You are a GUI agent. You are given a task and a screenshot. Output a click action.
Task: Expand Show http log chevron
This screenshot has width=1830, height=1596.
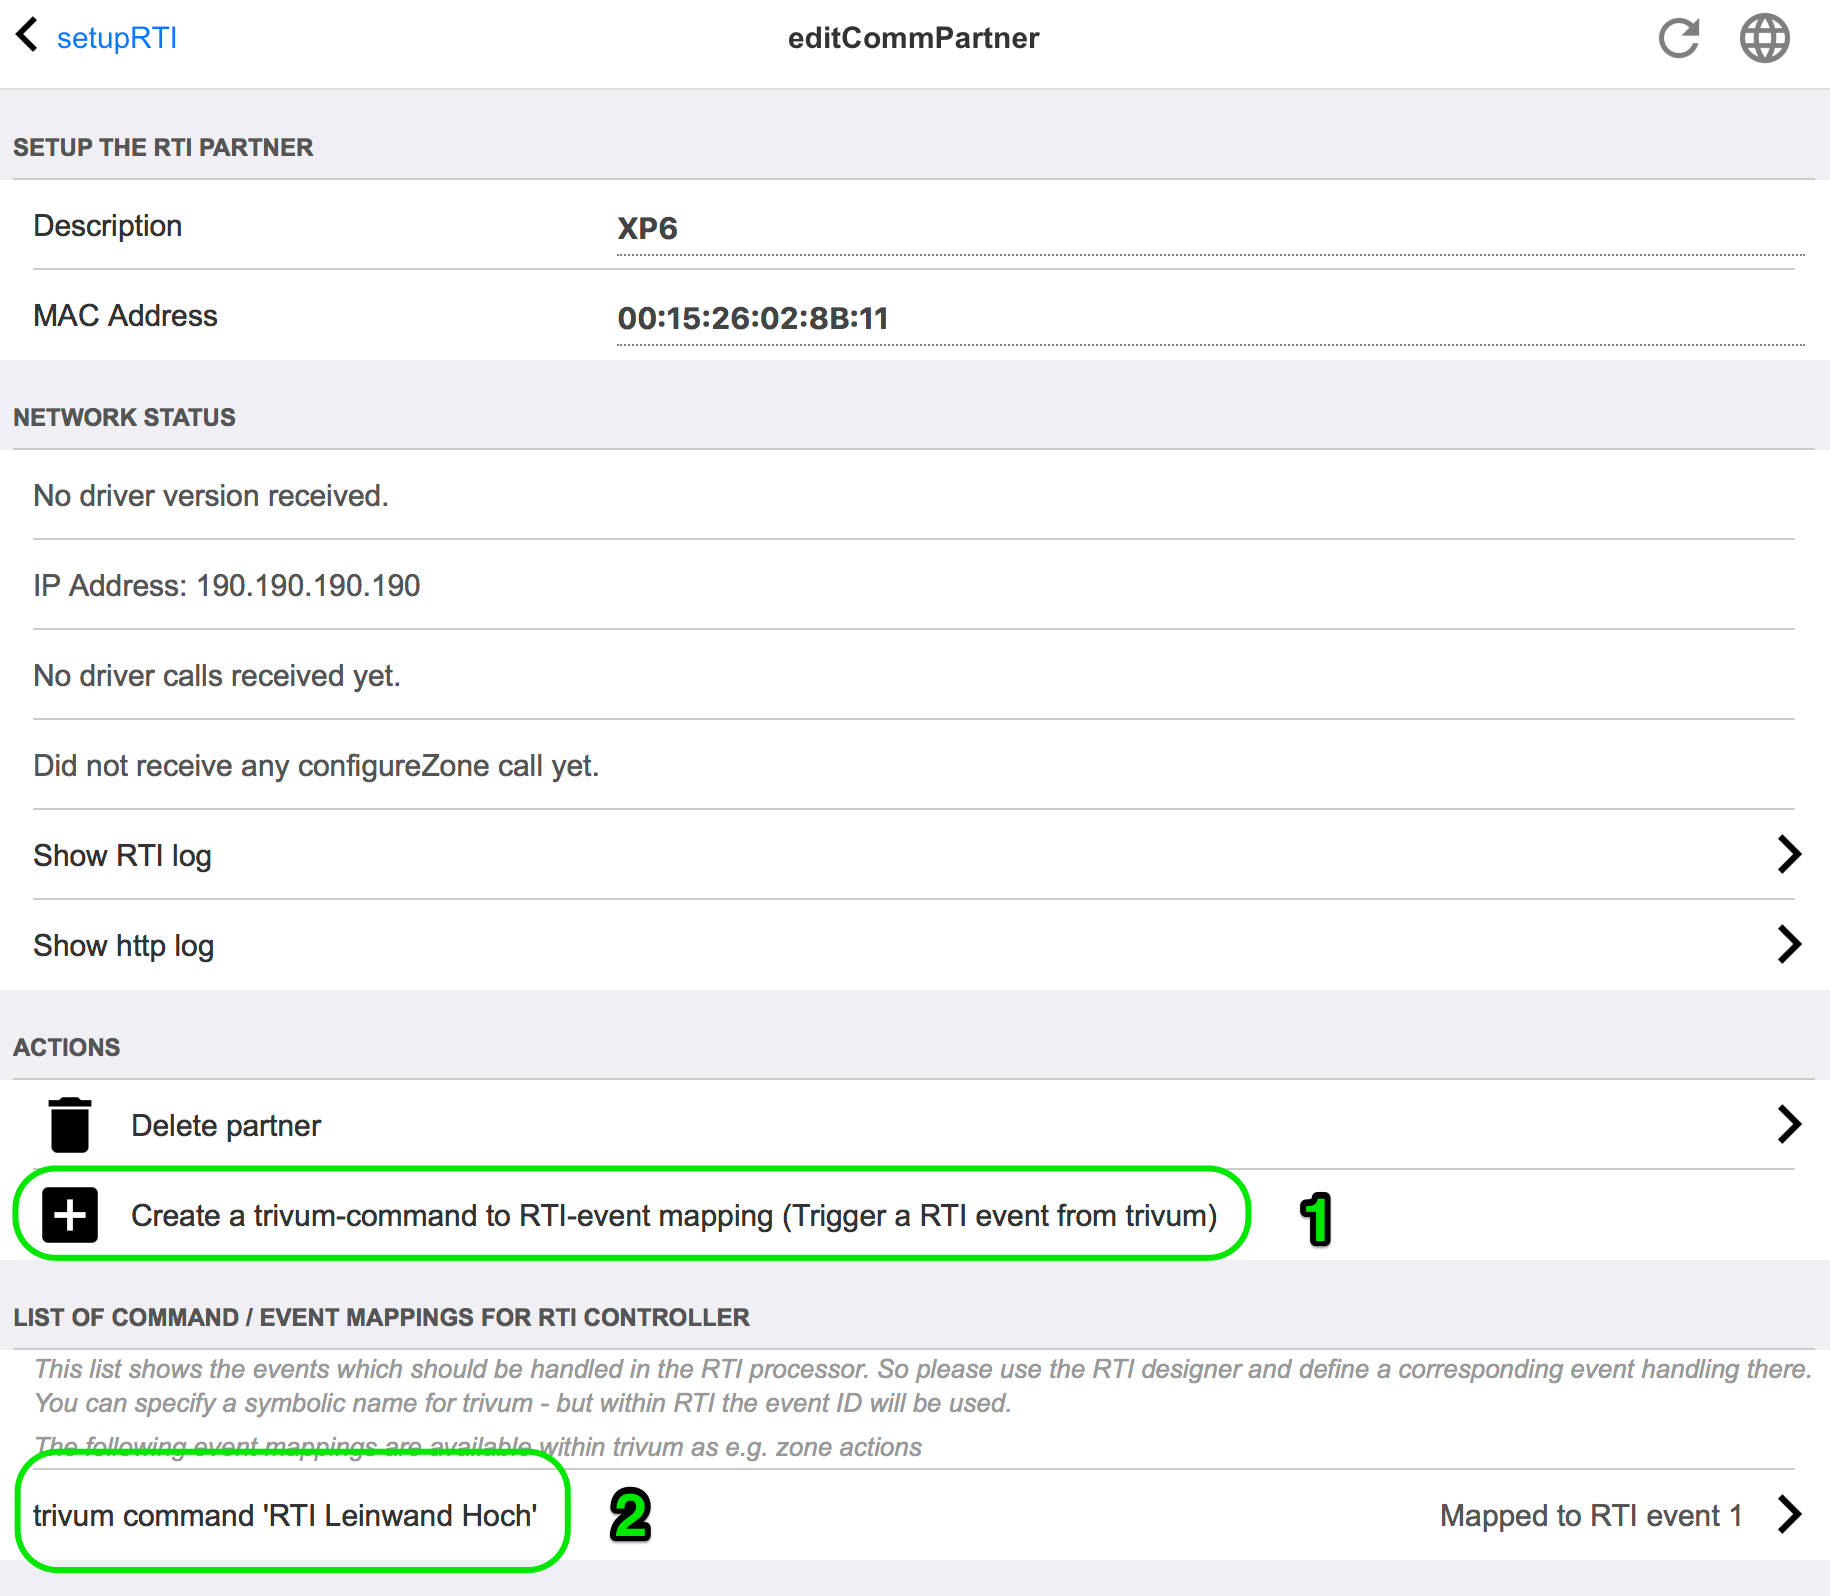coord(1789,945)
